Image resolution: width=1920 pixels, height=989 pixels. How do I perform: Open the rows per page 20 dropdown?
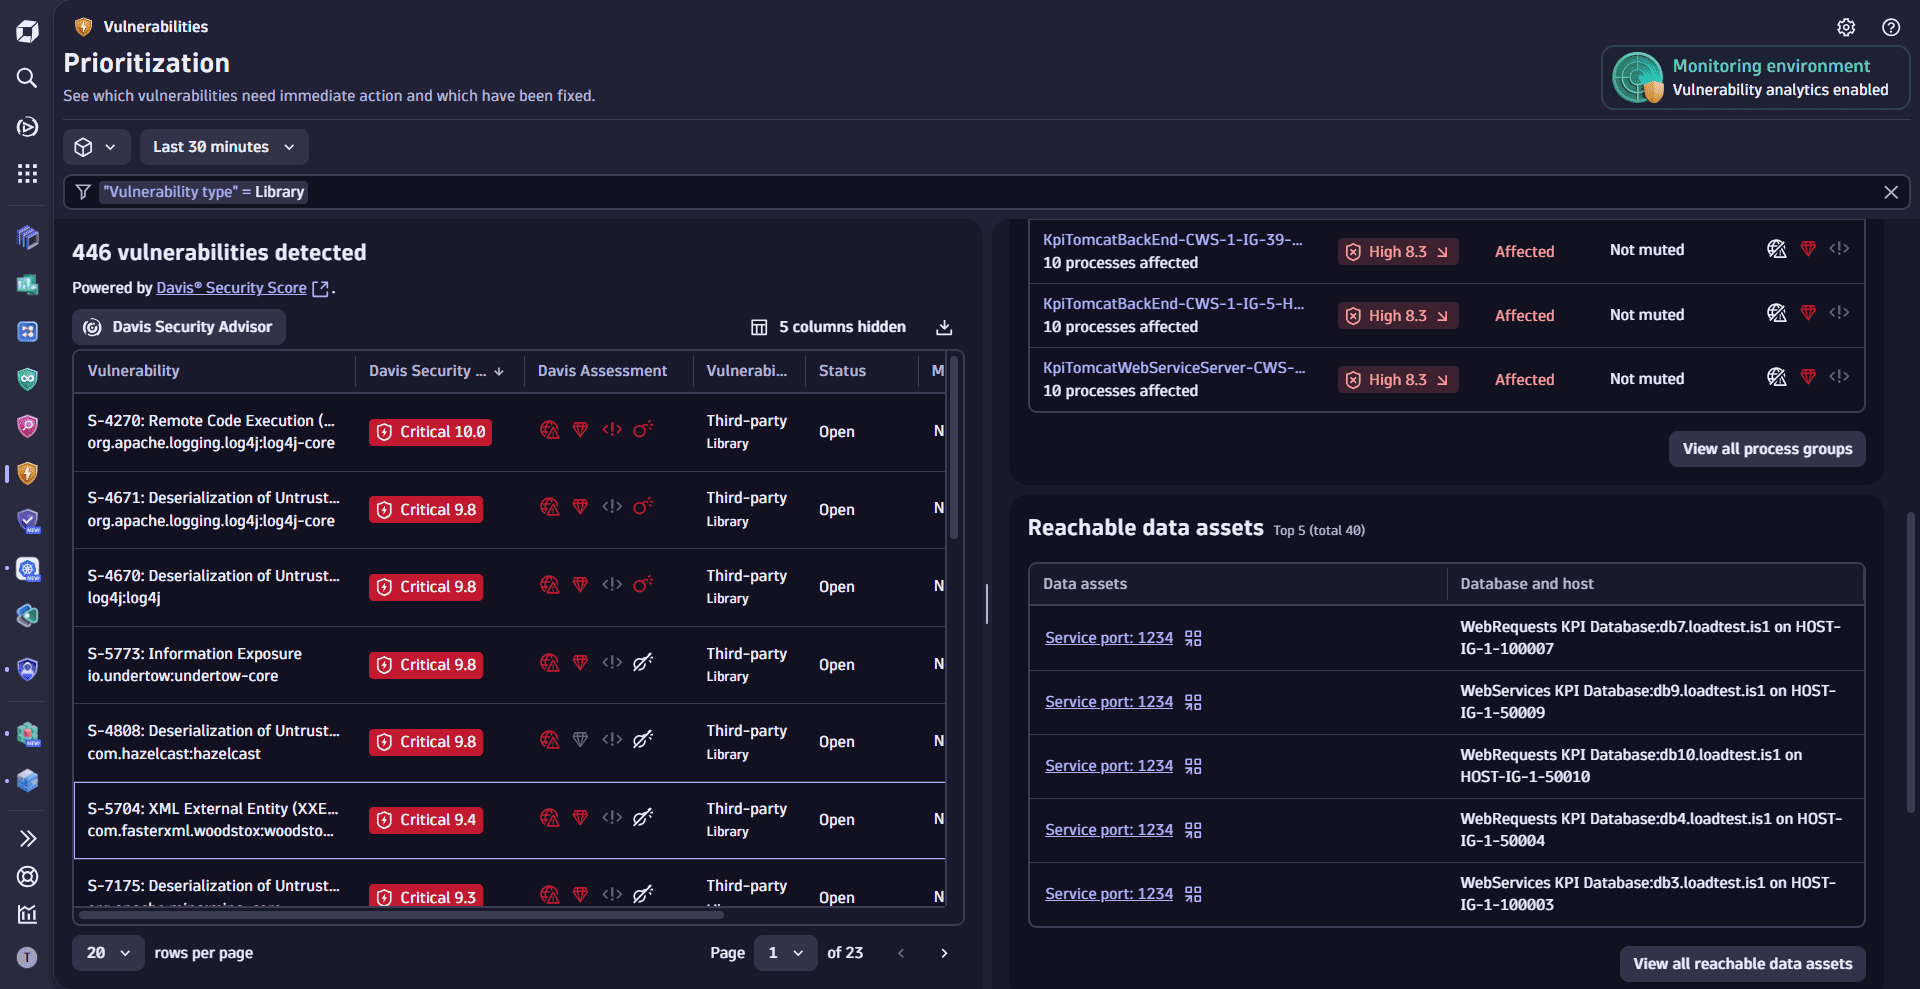[108, 953]
